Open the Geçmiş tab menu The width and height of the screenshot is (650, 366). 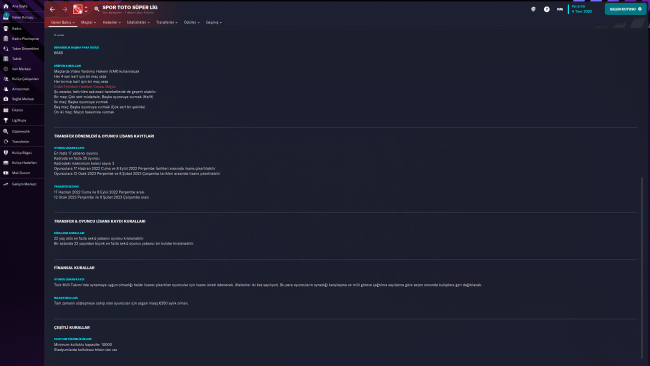[213, 22]
